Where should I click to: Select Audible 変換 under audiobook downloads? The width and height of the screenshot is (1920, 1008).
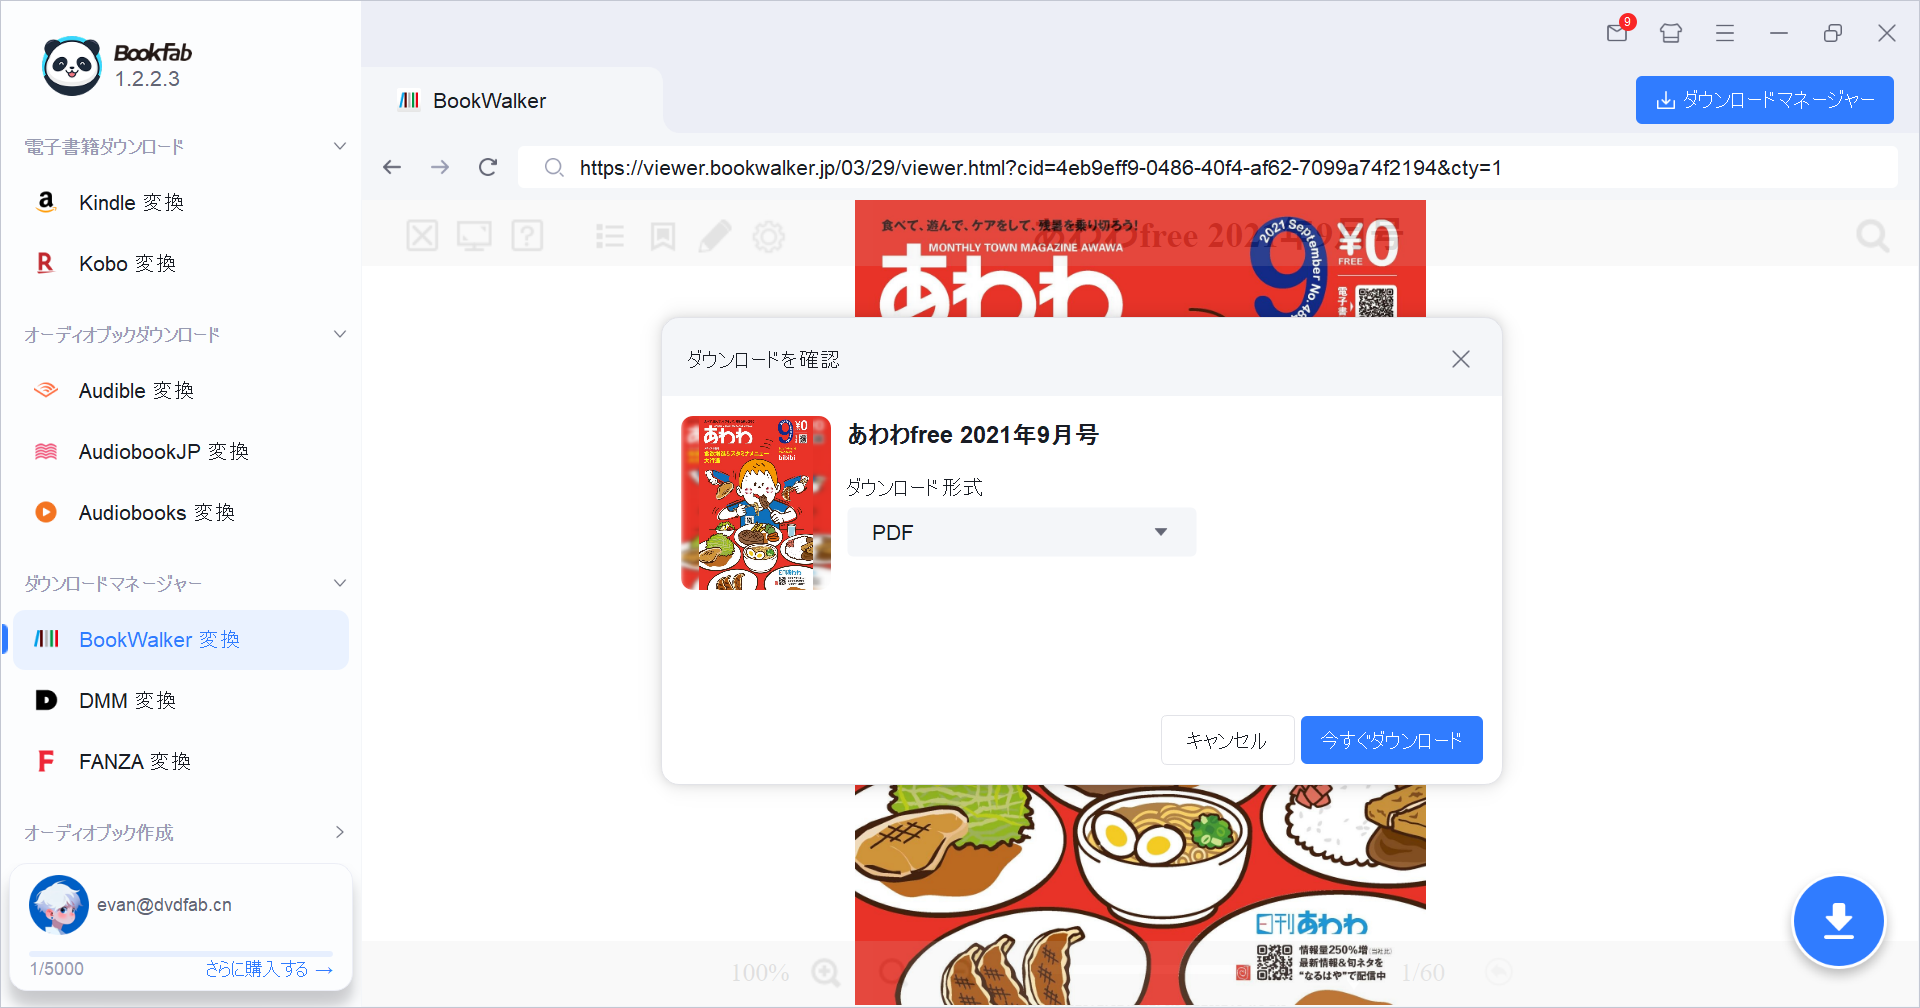click(x=136, y=390)
